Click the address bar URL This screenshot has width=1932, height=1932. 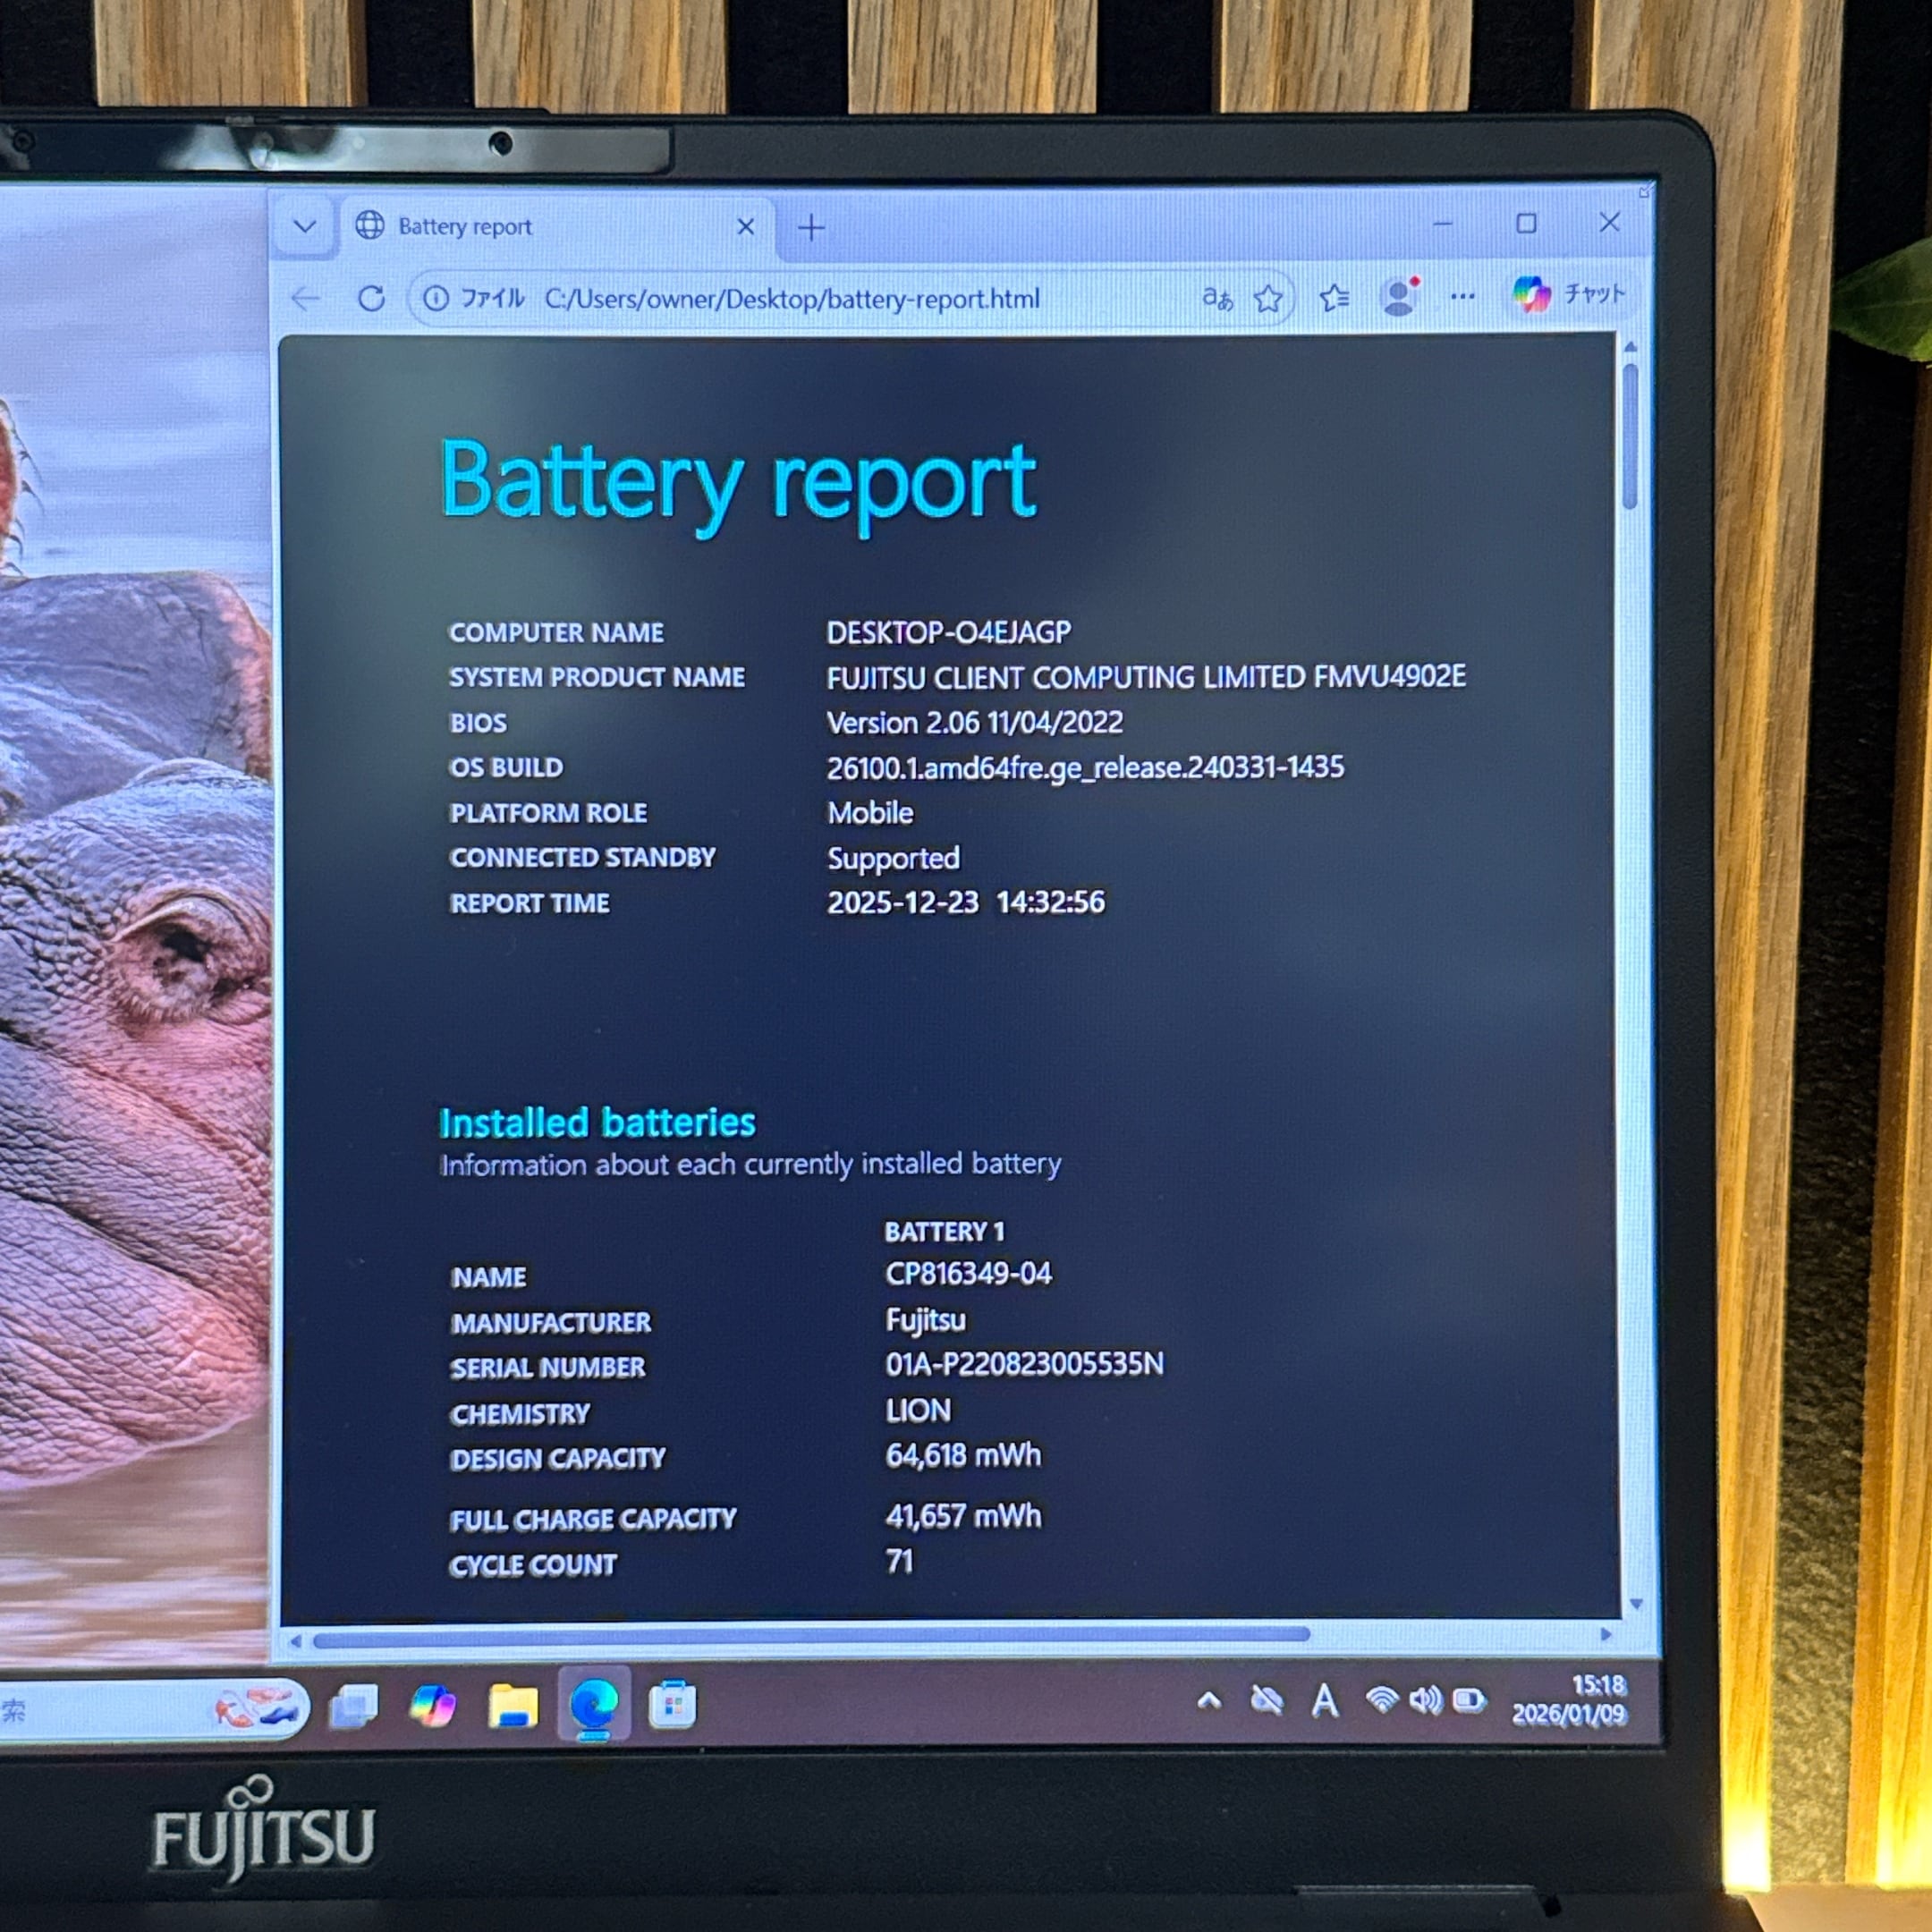[792, 299]
